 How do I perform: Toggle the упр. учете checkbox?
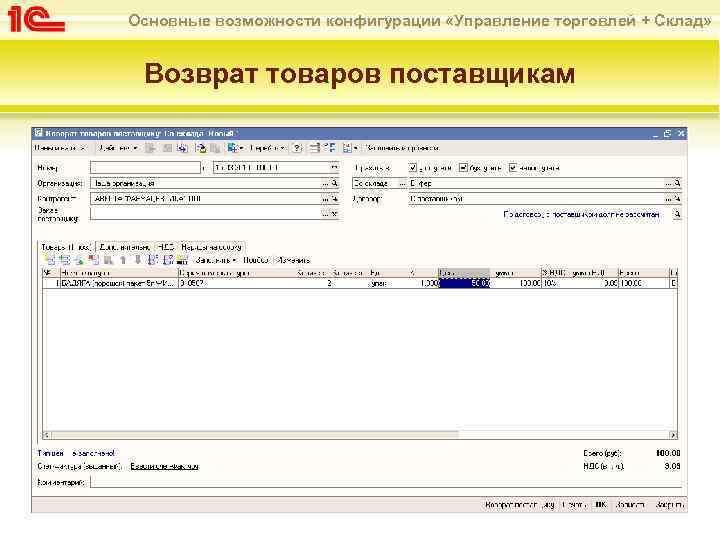[413, 168]
